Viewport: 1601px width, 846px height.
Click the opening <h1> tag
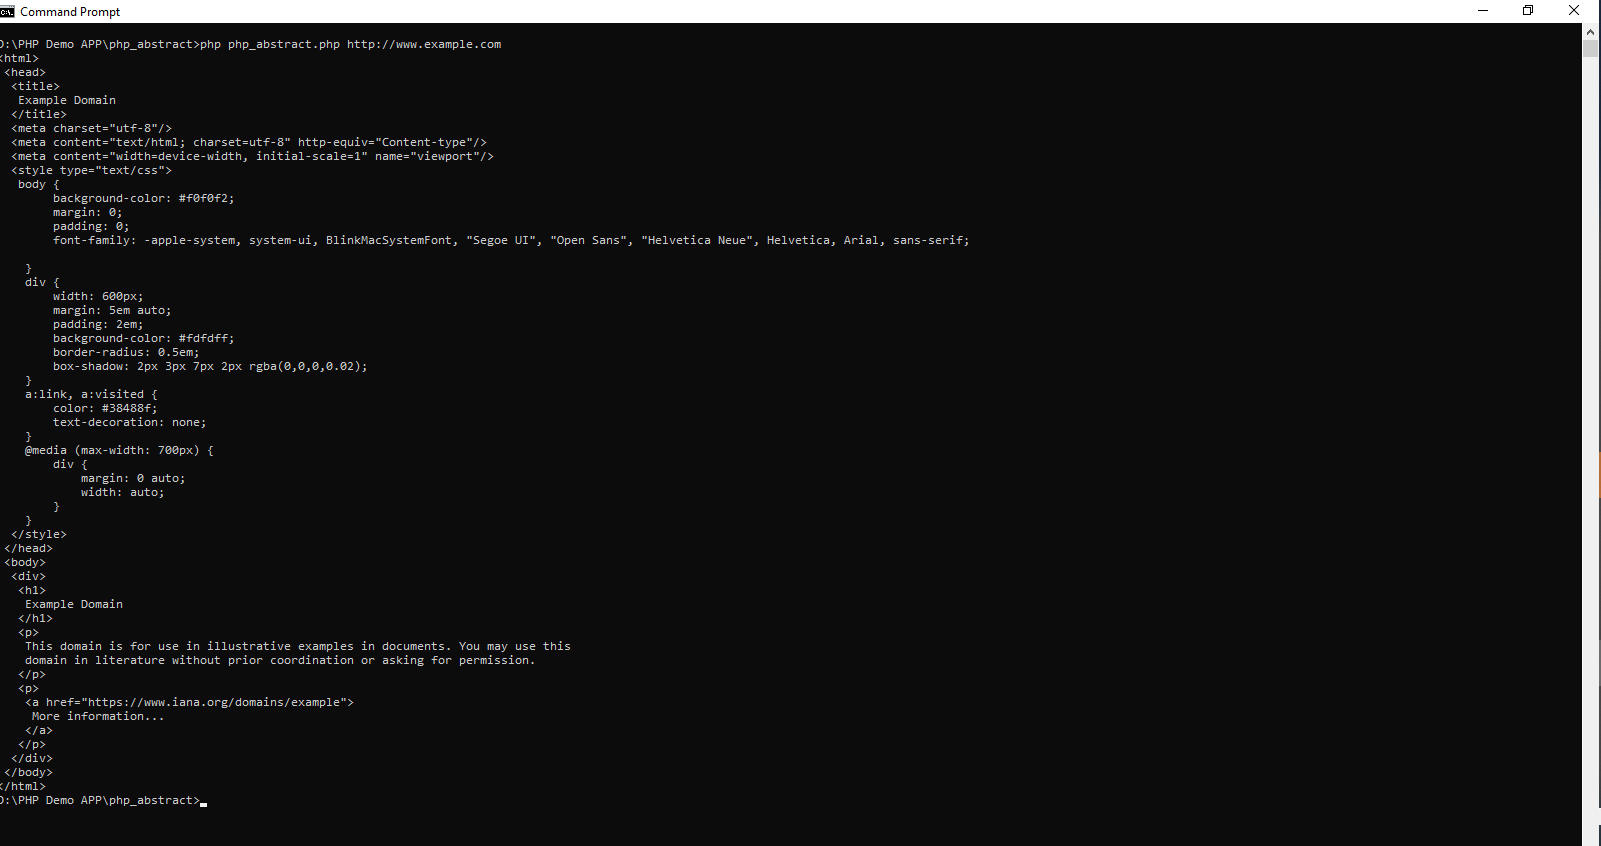(x=32, y=590)
